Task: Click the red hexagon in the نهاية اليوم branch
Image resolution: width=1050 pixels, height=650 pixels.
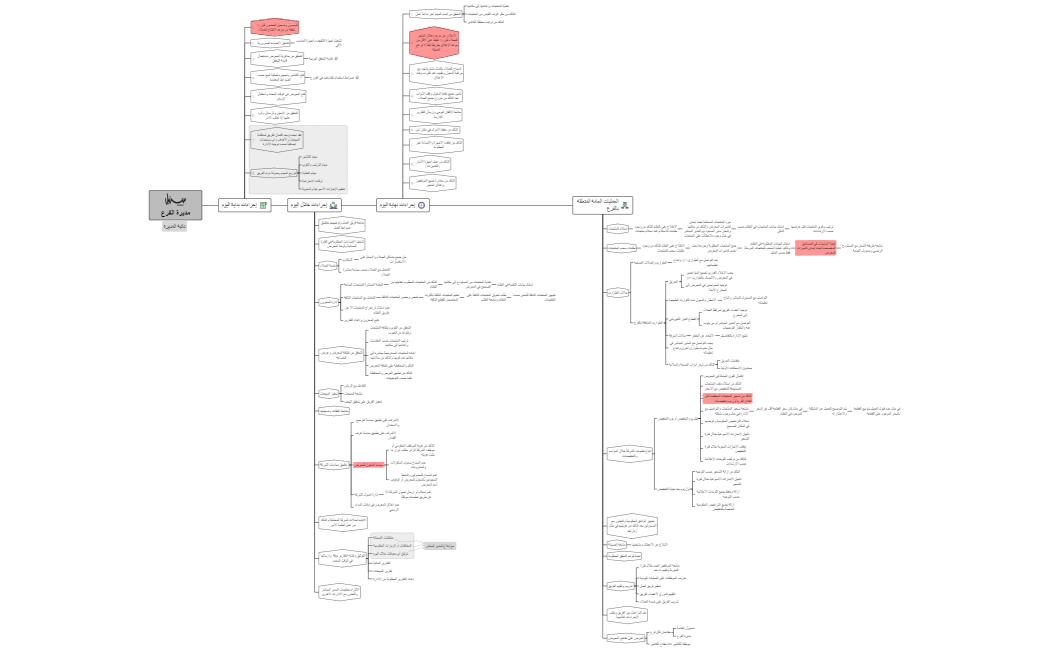Action: click(435, 41)
